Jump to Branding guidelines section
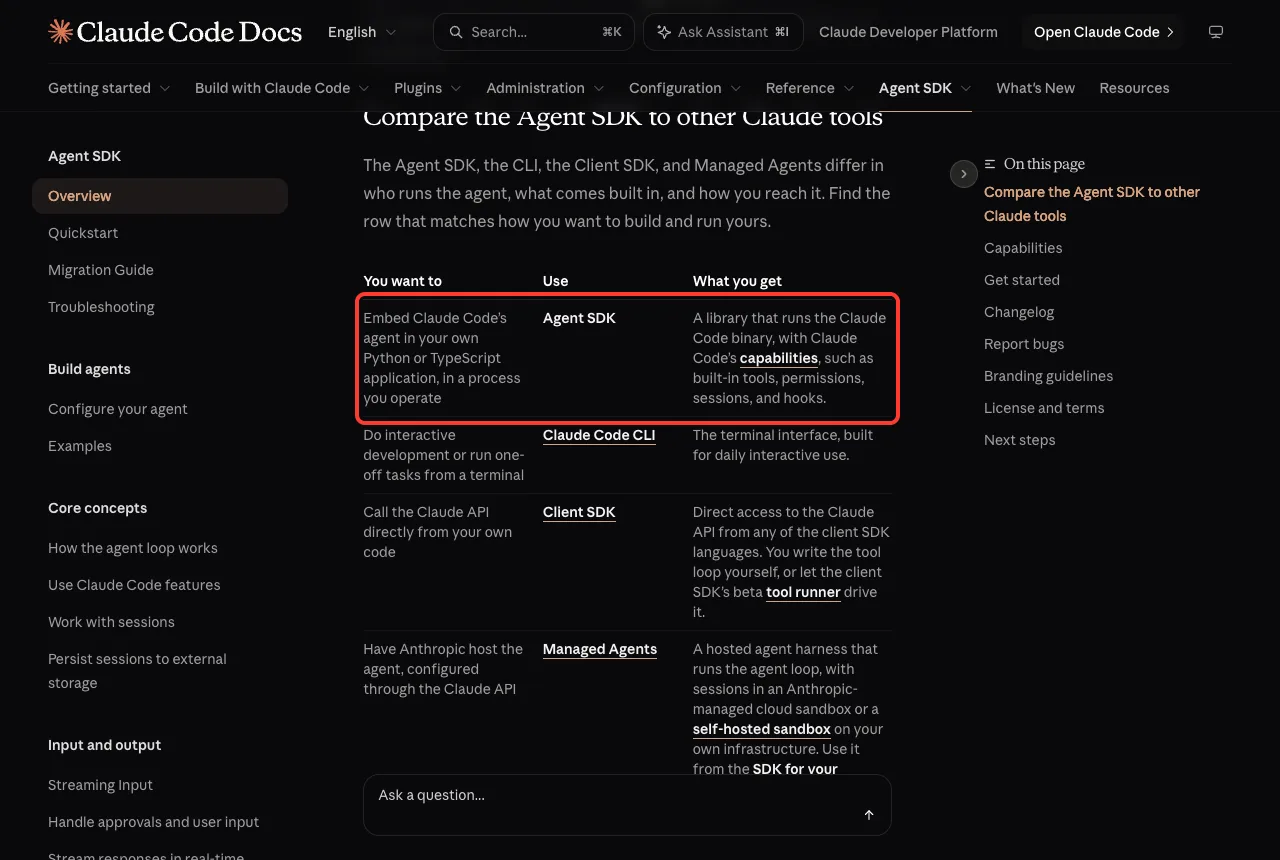 click(1048, 376)
